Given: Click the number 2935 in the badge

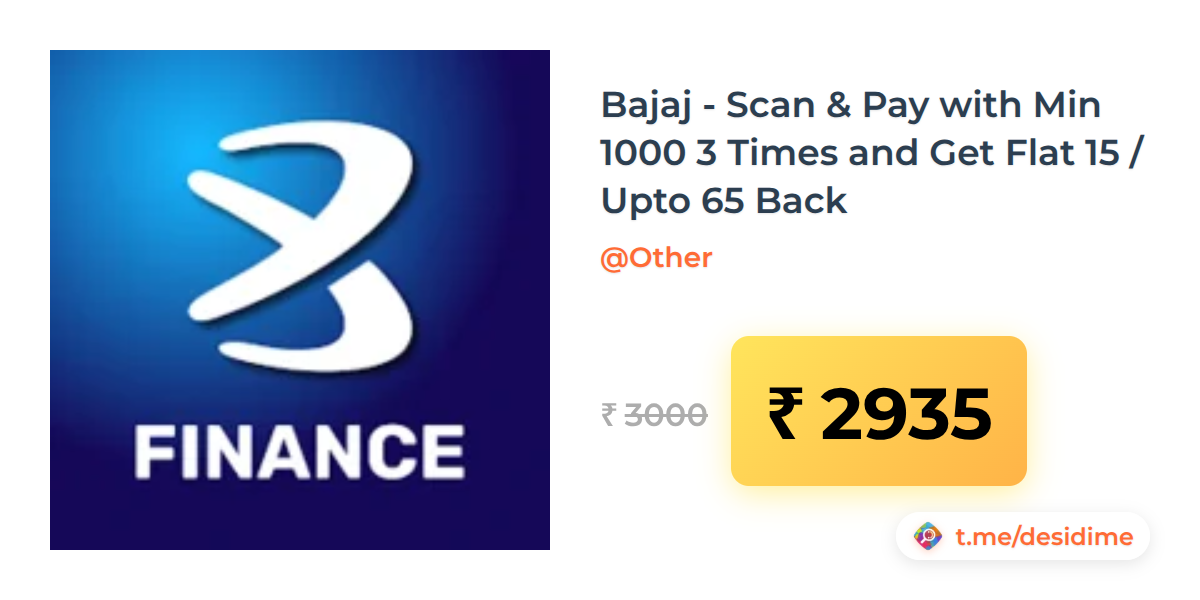Looking at the screenshot, I should [x=906, y=414].
